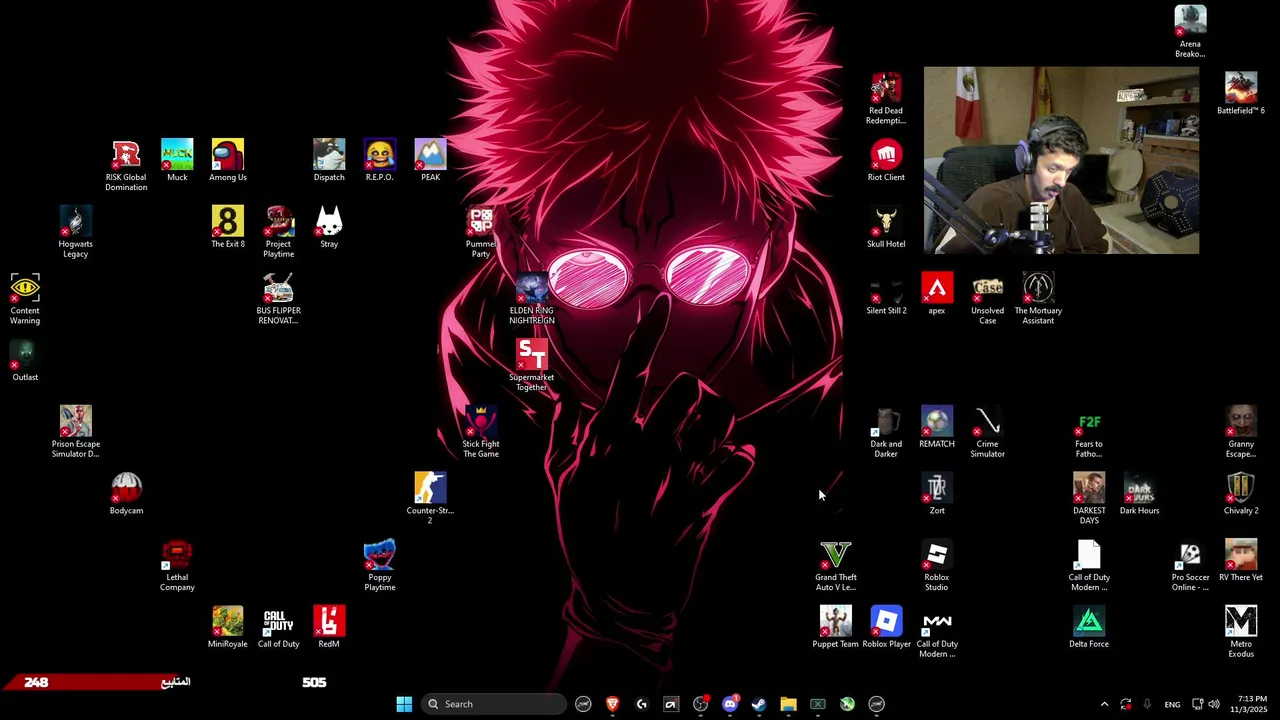
Task: Select the Chivalry 2 icon
Action: pyautogui.click(x=1241, y=494)
